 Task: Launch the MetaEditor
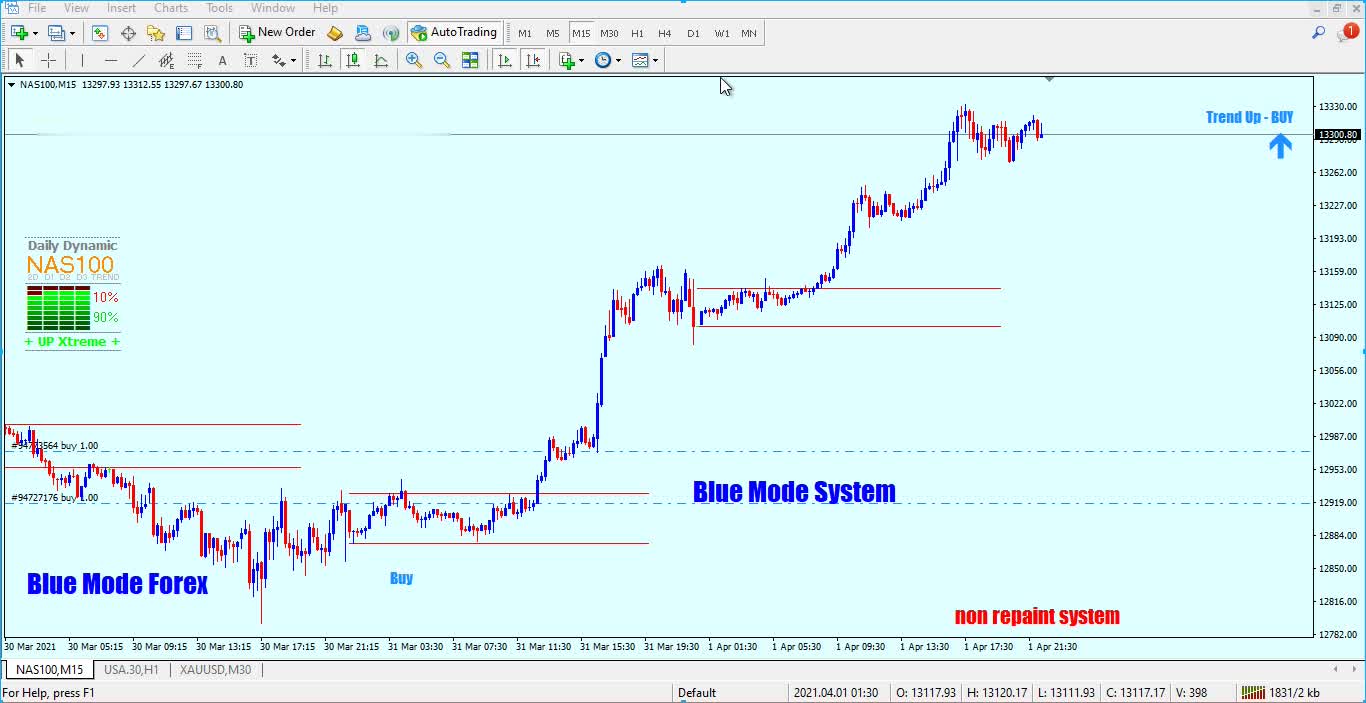point(335,33)
